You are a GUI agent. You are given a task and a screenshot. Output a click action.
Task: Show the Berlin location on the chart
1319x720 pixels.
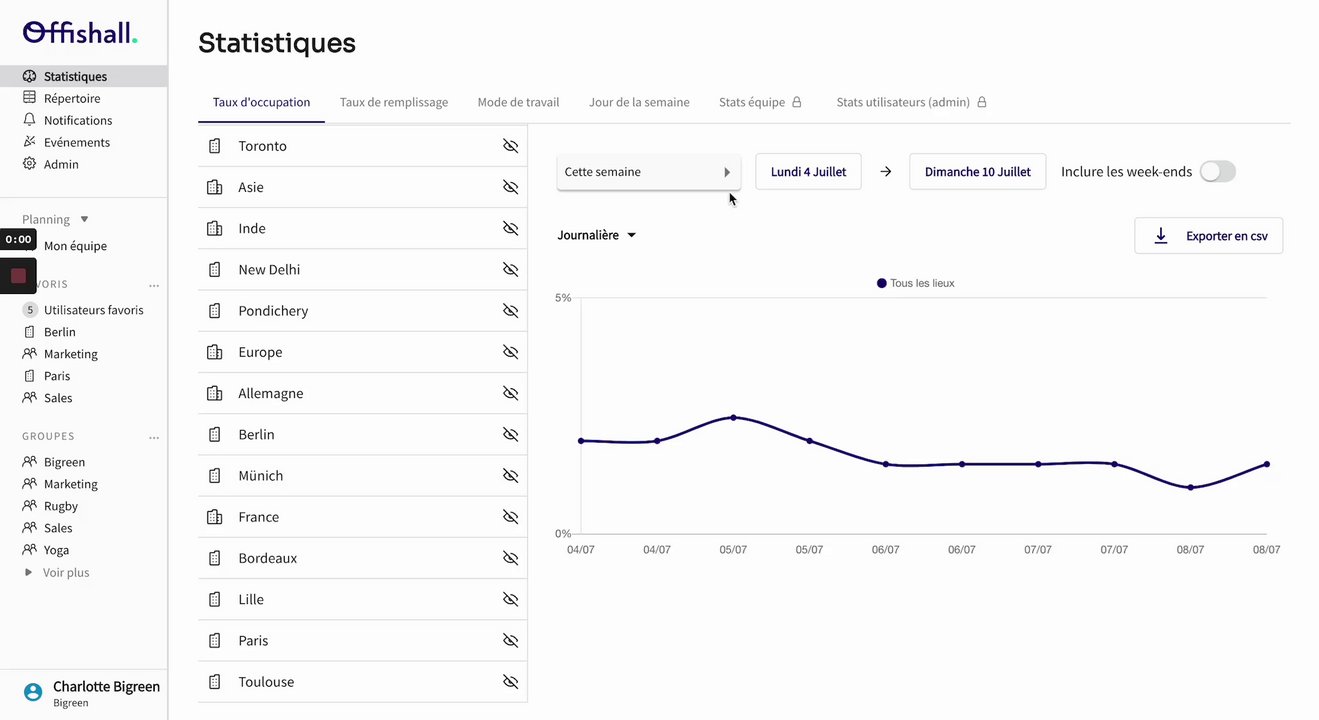(510, 435)
